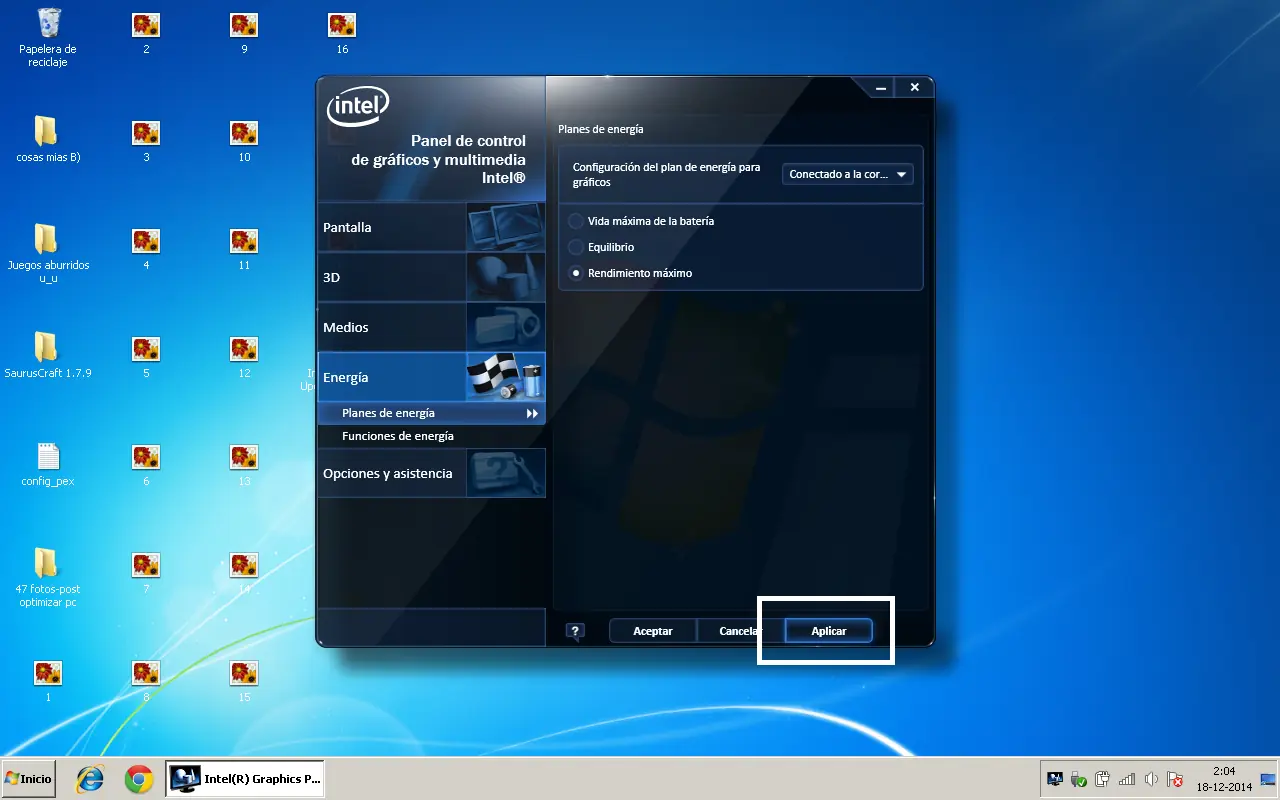Click Intel(R) Graphics taskbar button
This screenshot has width=1280, height=800.
[x=245, y=779]
